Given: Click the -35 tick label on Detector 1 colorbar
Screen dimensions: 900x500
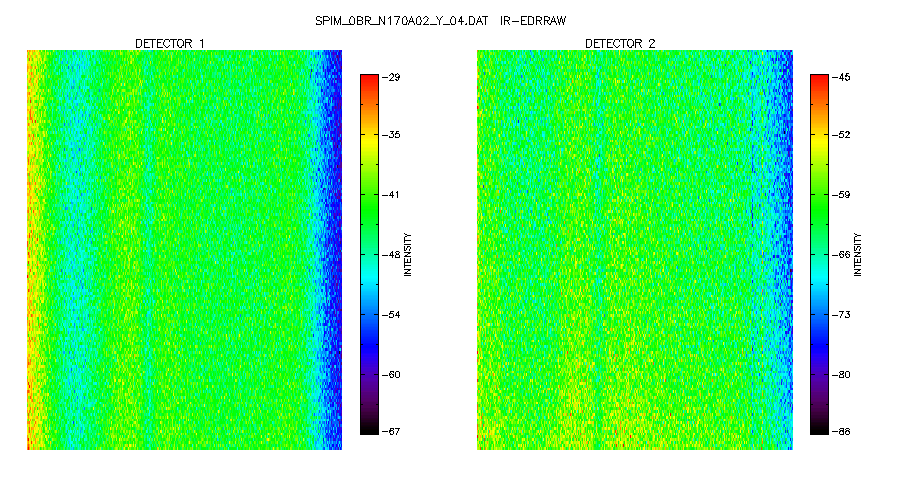Looking at the screenshot, I should (x=391, y=135).
